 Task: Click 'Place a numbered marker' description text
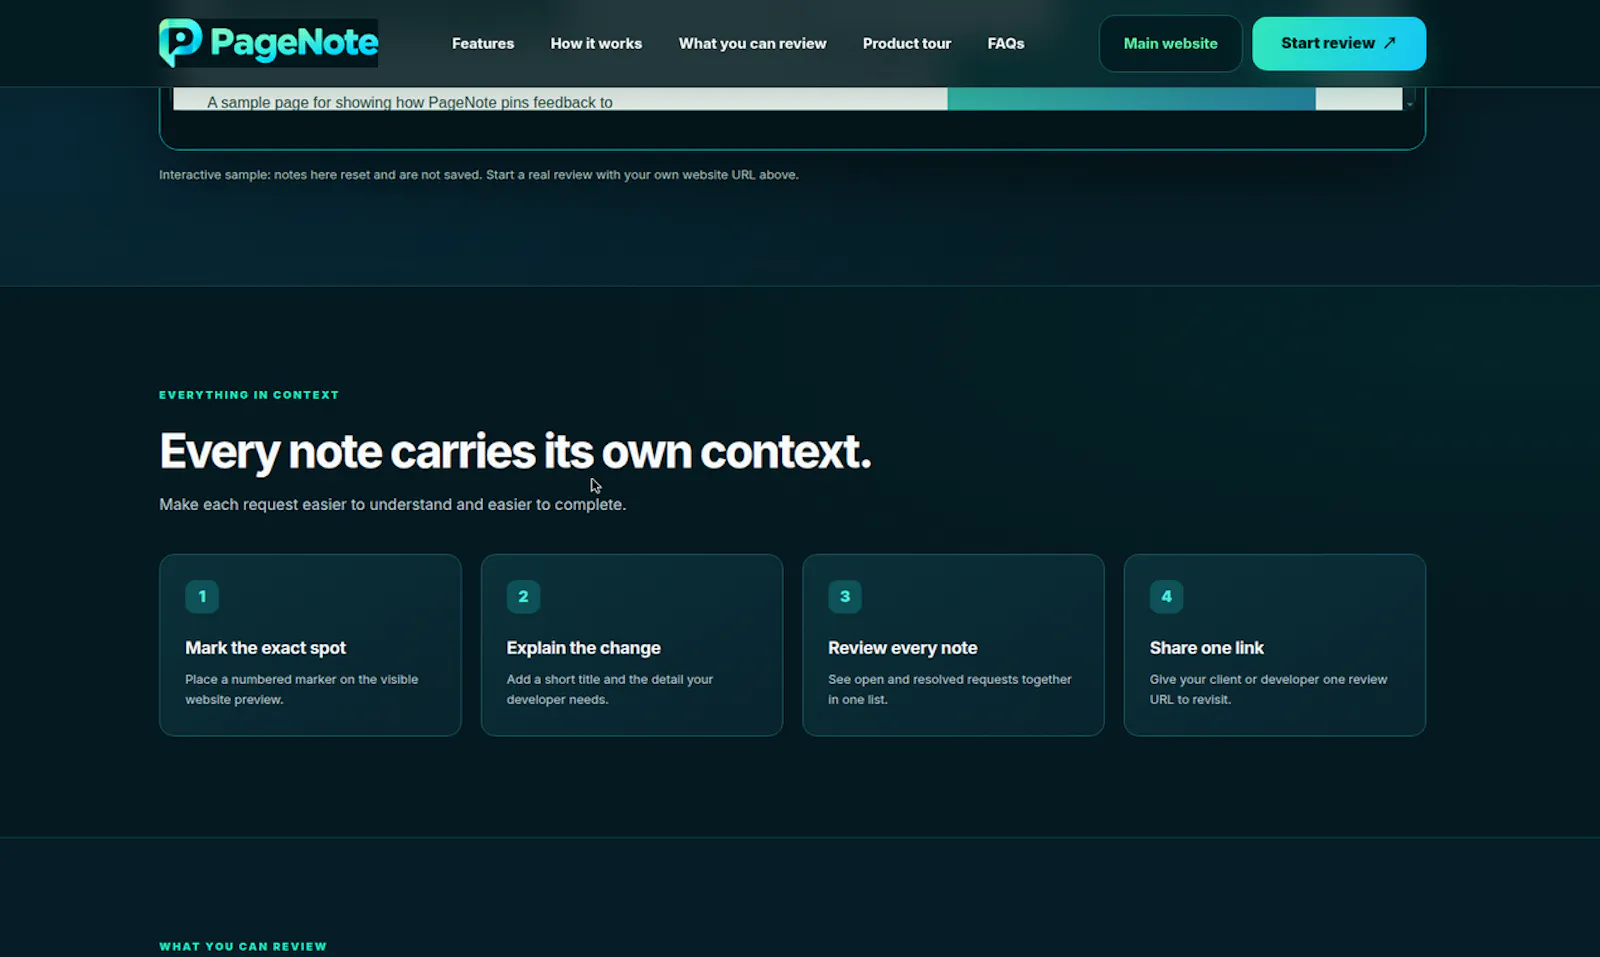[x=301, y=689]
